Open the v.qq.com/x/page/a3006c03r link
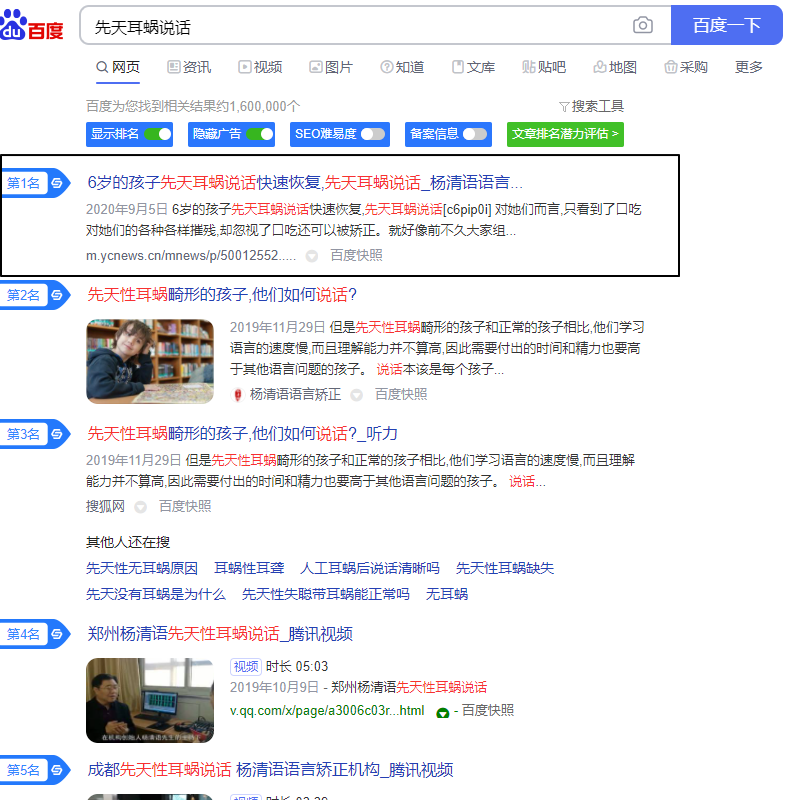 (327, 711)
